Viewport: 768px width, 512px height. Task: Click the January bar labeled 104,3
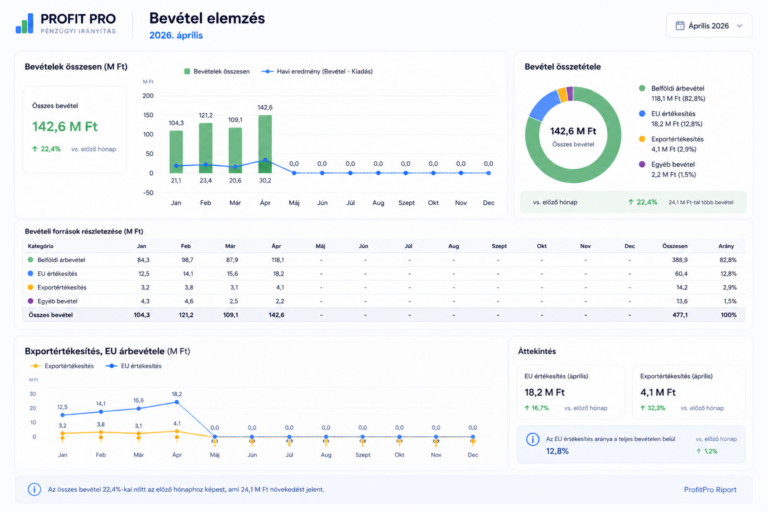tap(176, 152)
